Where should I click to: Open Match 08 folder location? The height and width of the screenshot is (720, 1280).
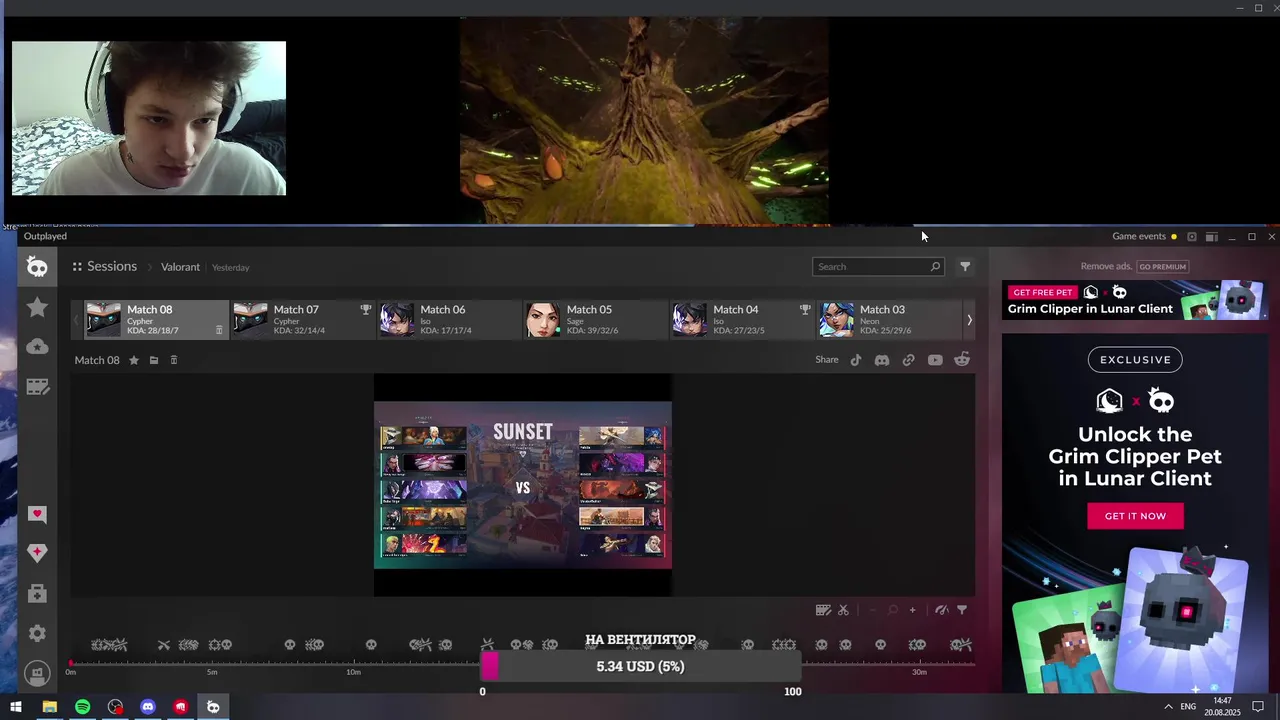(x=154, y=360)
